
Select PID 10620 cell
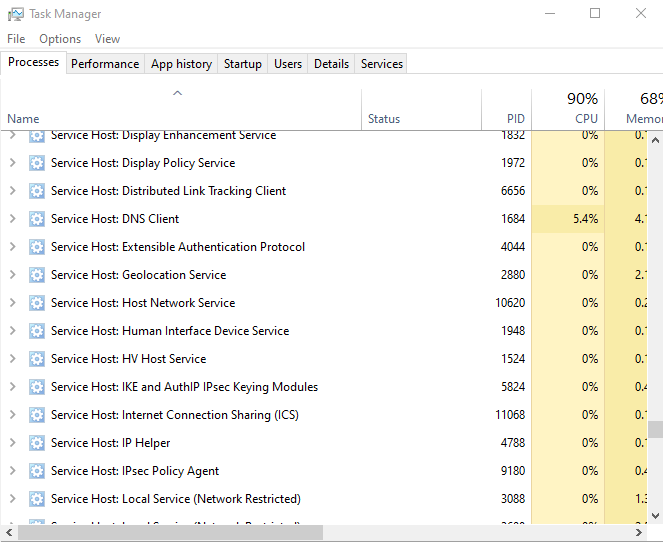(510, 303)
